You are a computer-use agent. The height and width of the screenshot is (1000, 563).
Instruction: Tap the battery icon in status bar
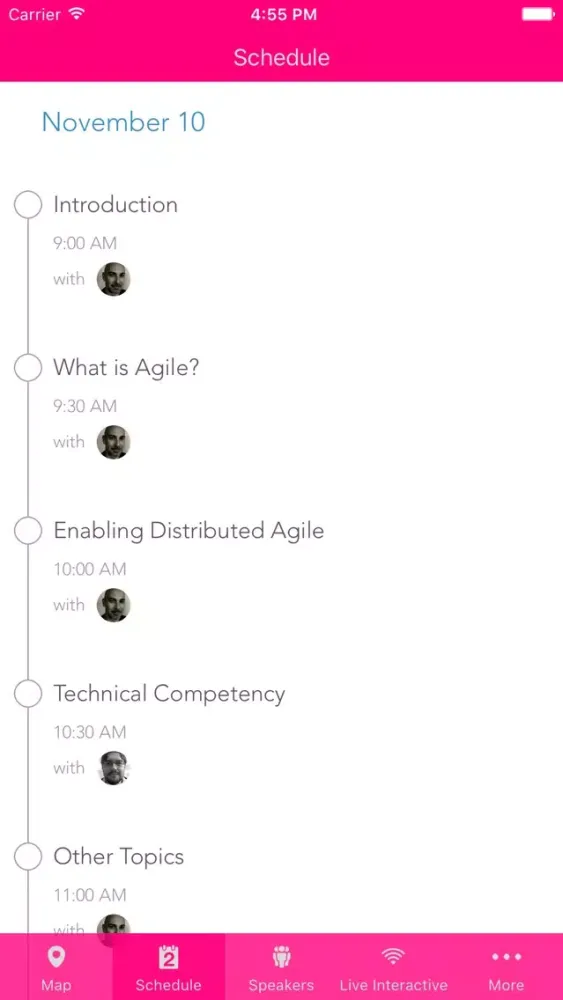(537, 14)
